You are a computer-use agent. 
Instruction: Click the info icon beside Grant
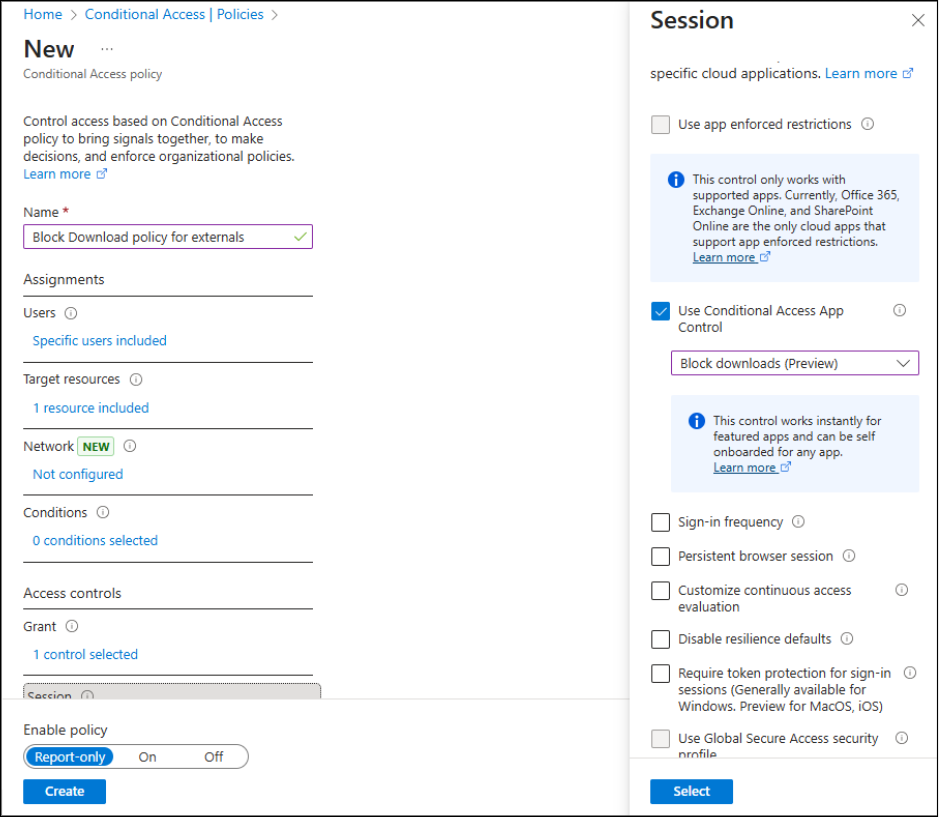(x=72, y=627)
